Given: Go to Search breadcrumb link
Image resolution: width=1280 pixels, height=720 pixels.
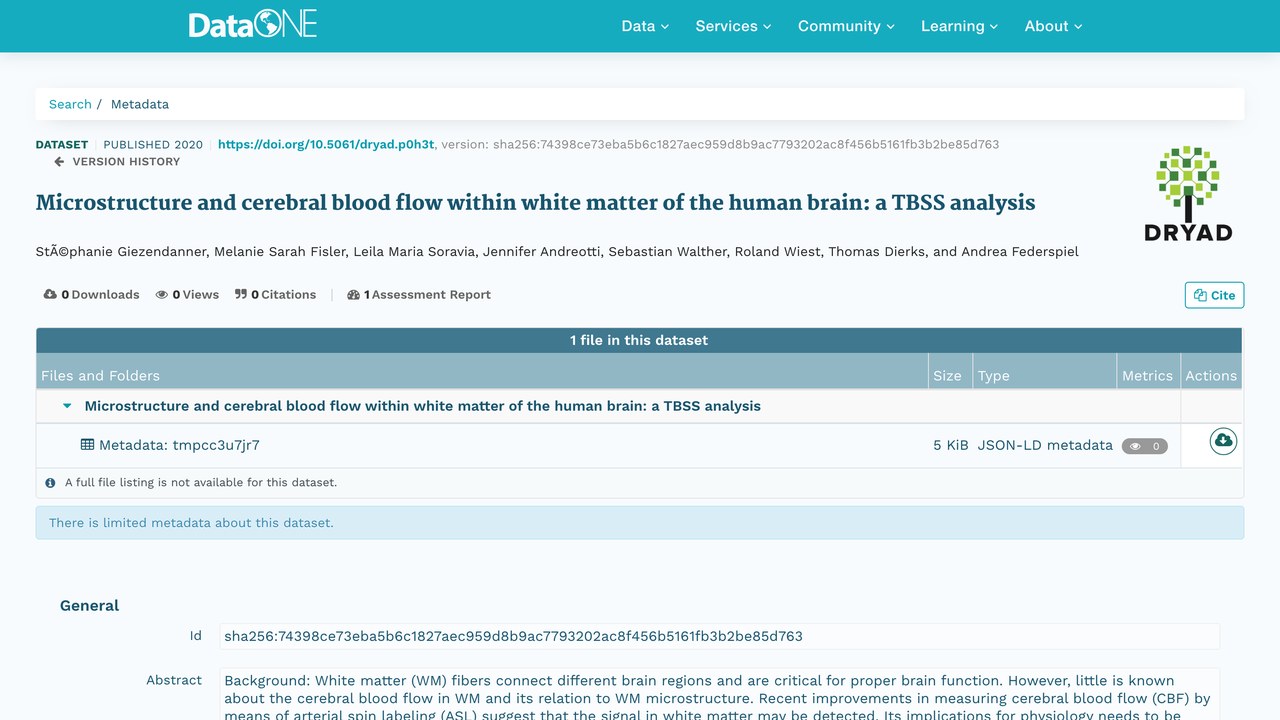Looking at the screenshot, I should (70, 104).
